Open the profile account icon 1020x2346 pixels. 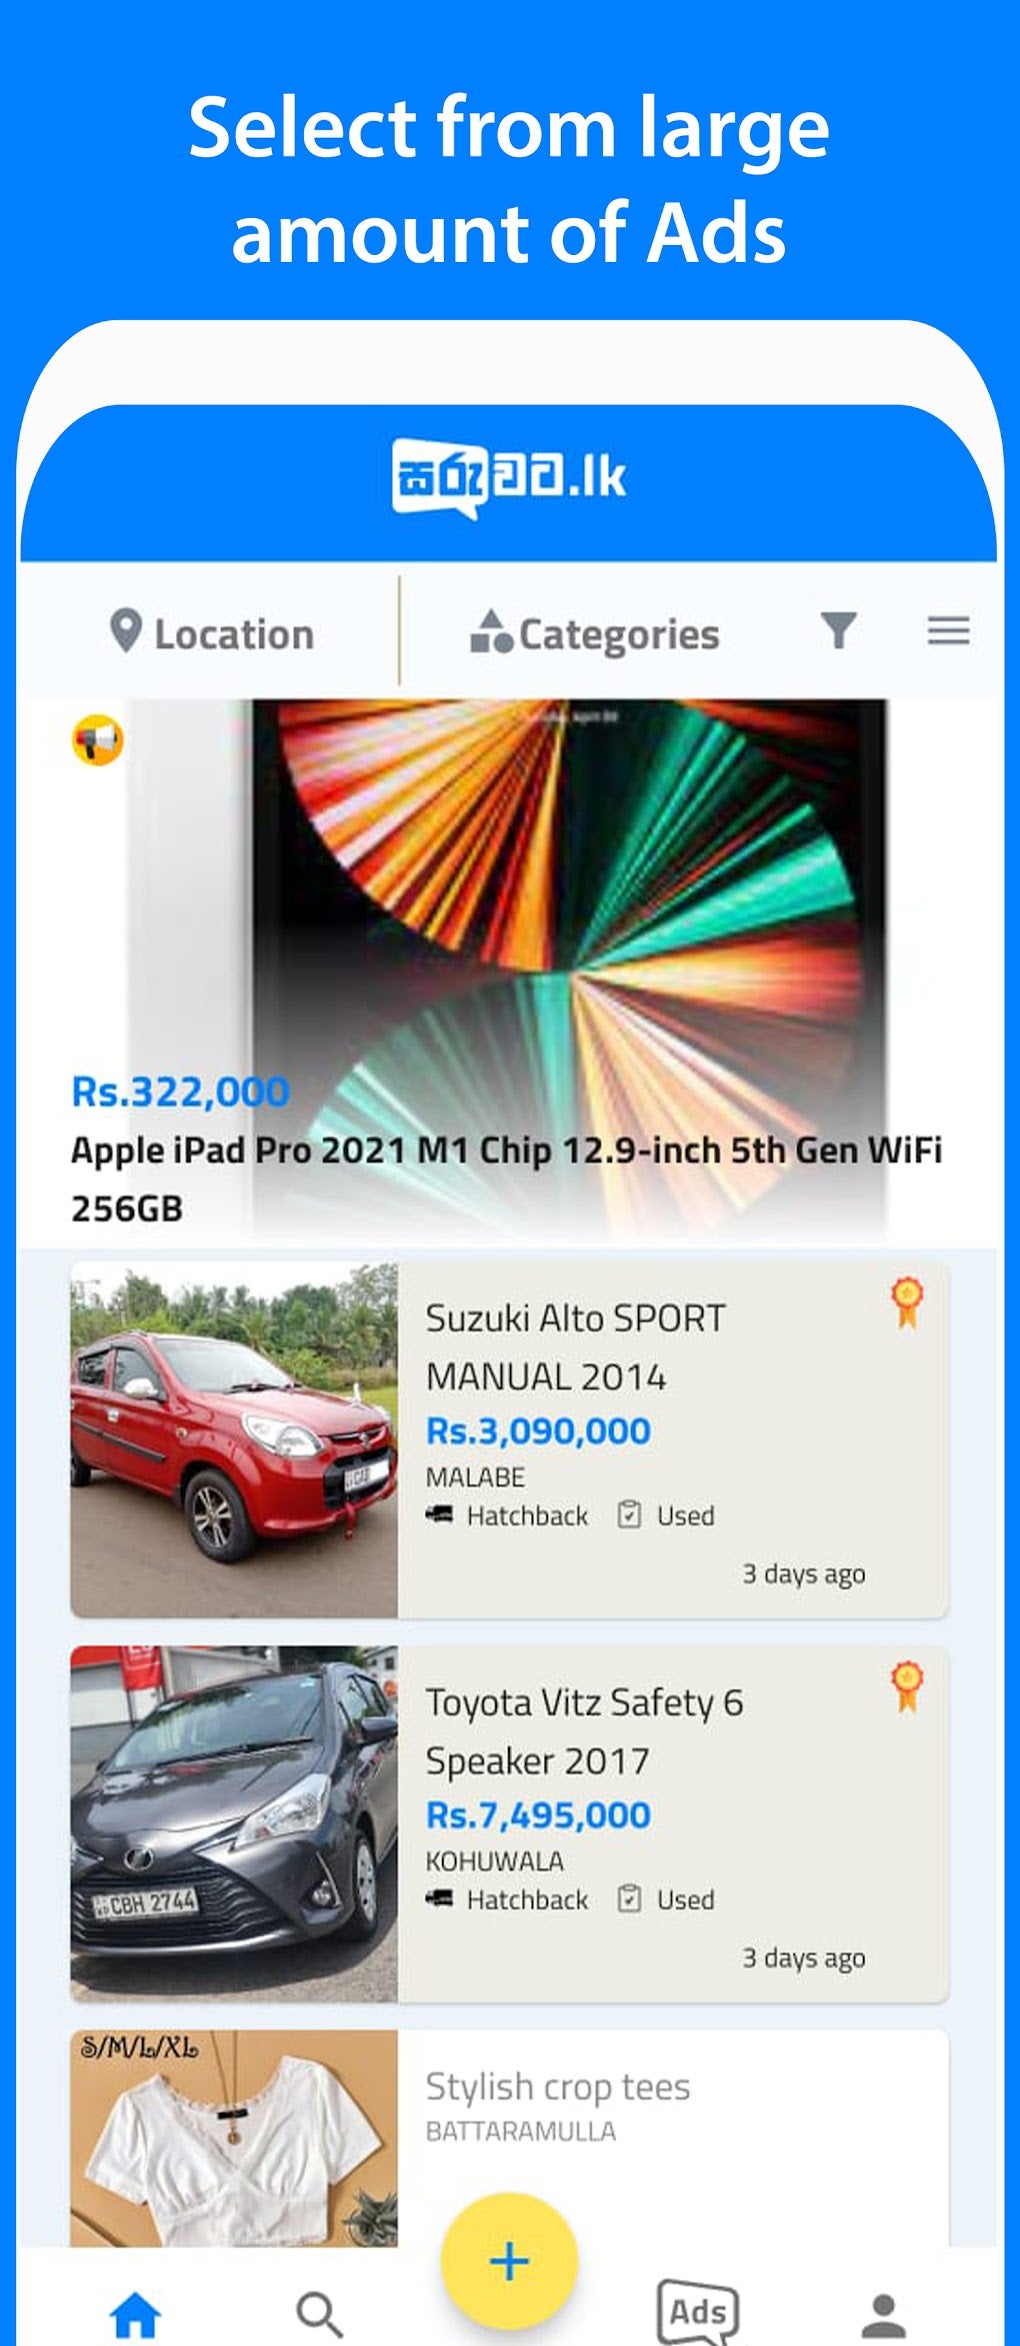pos(884,2315)
